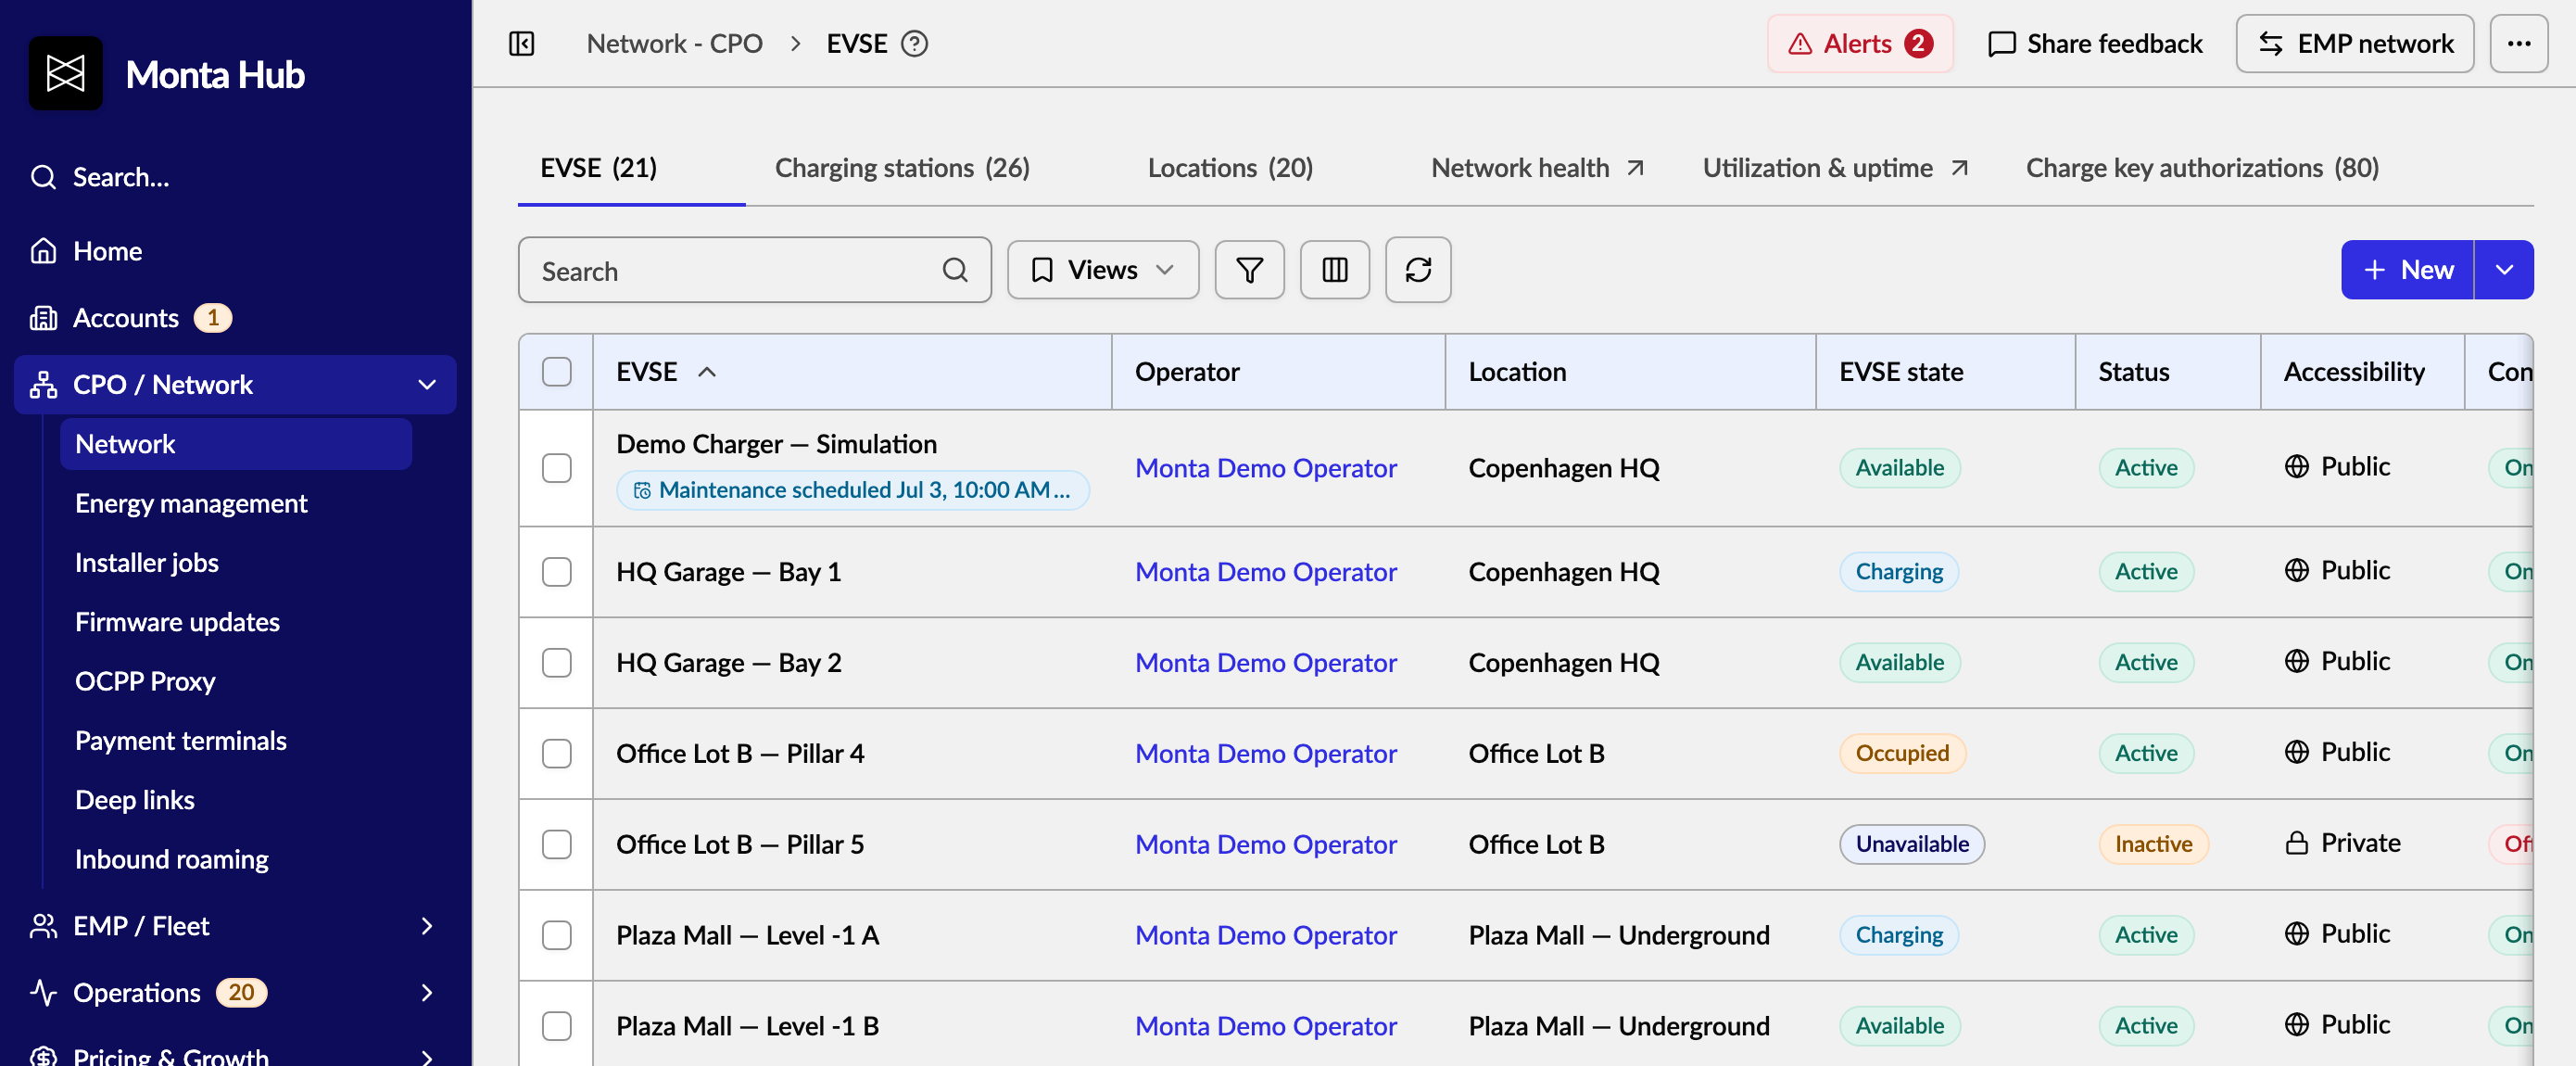Switch to the Locations tab

click(x=1230, y=168)
